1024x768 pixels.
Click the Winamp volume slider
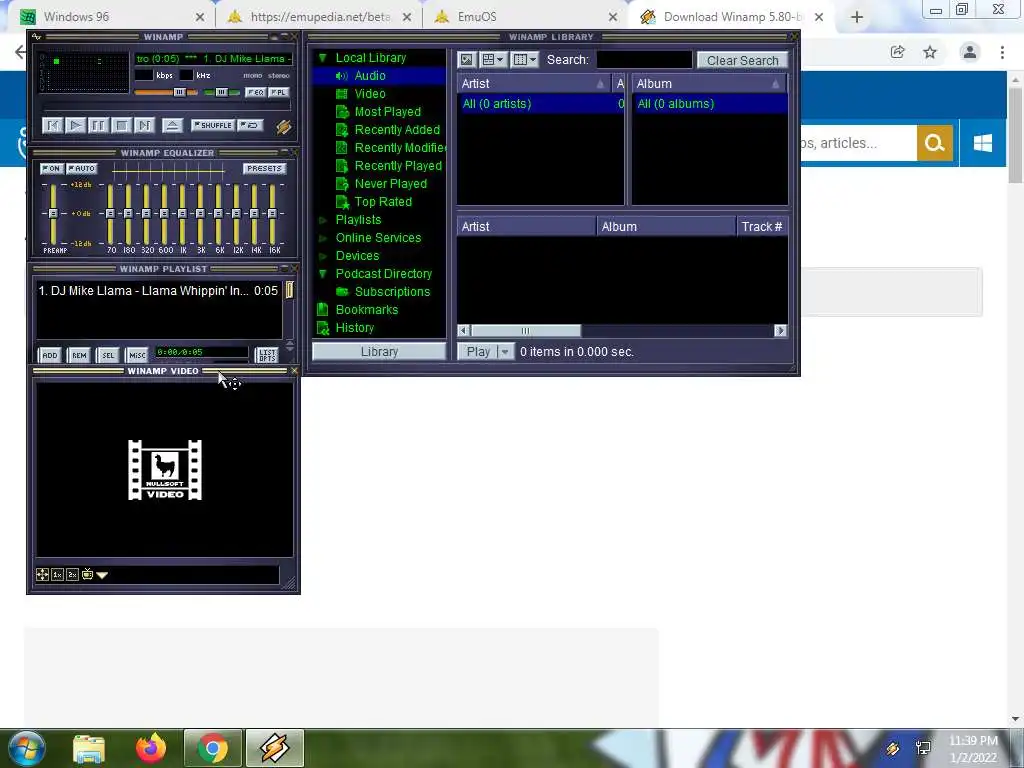[x=166, y=93]
